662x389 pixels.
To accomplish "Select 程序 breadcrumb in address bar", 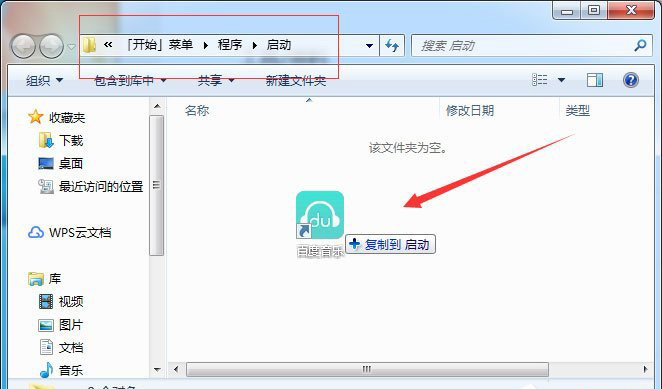I will (x=230, y=44).
